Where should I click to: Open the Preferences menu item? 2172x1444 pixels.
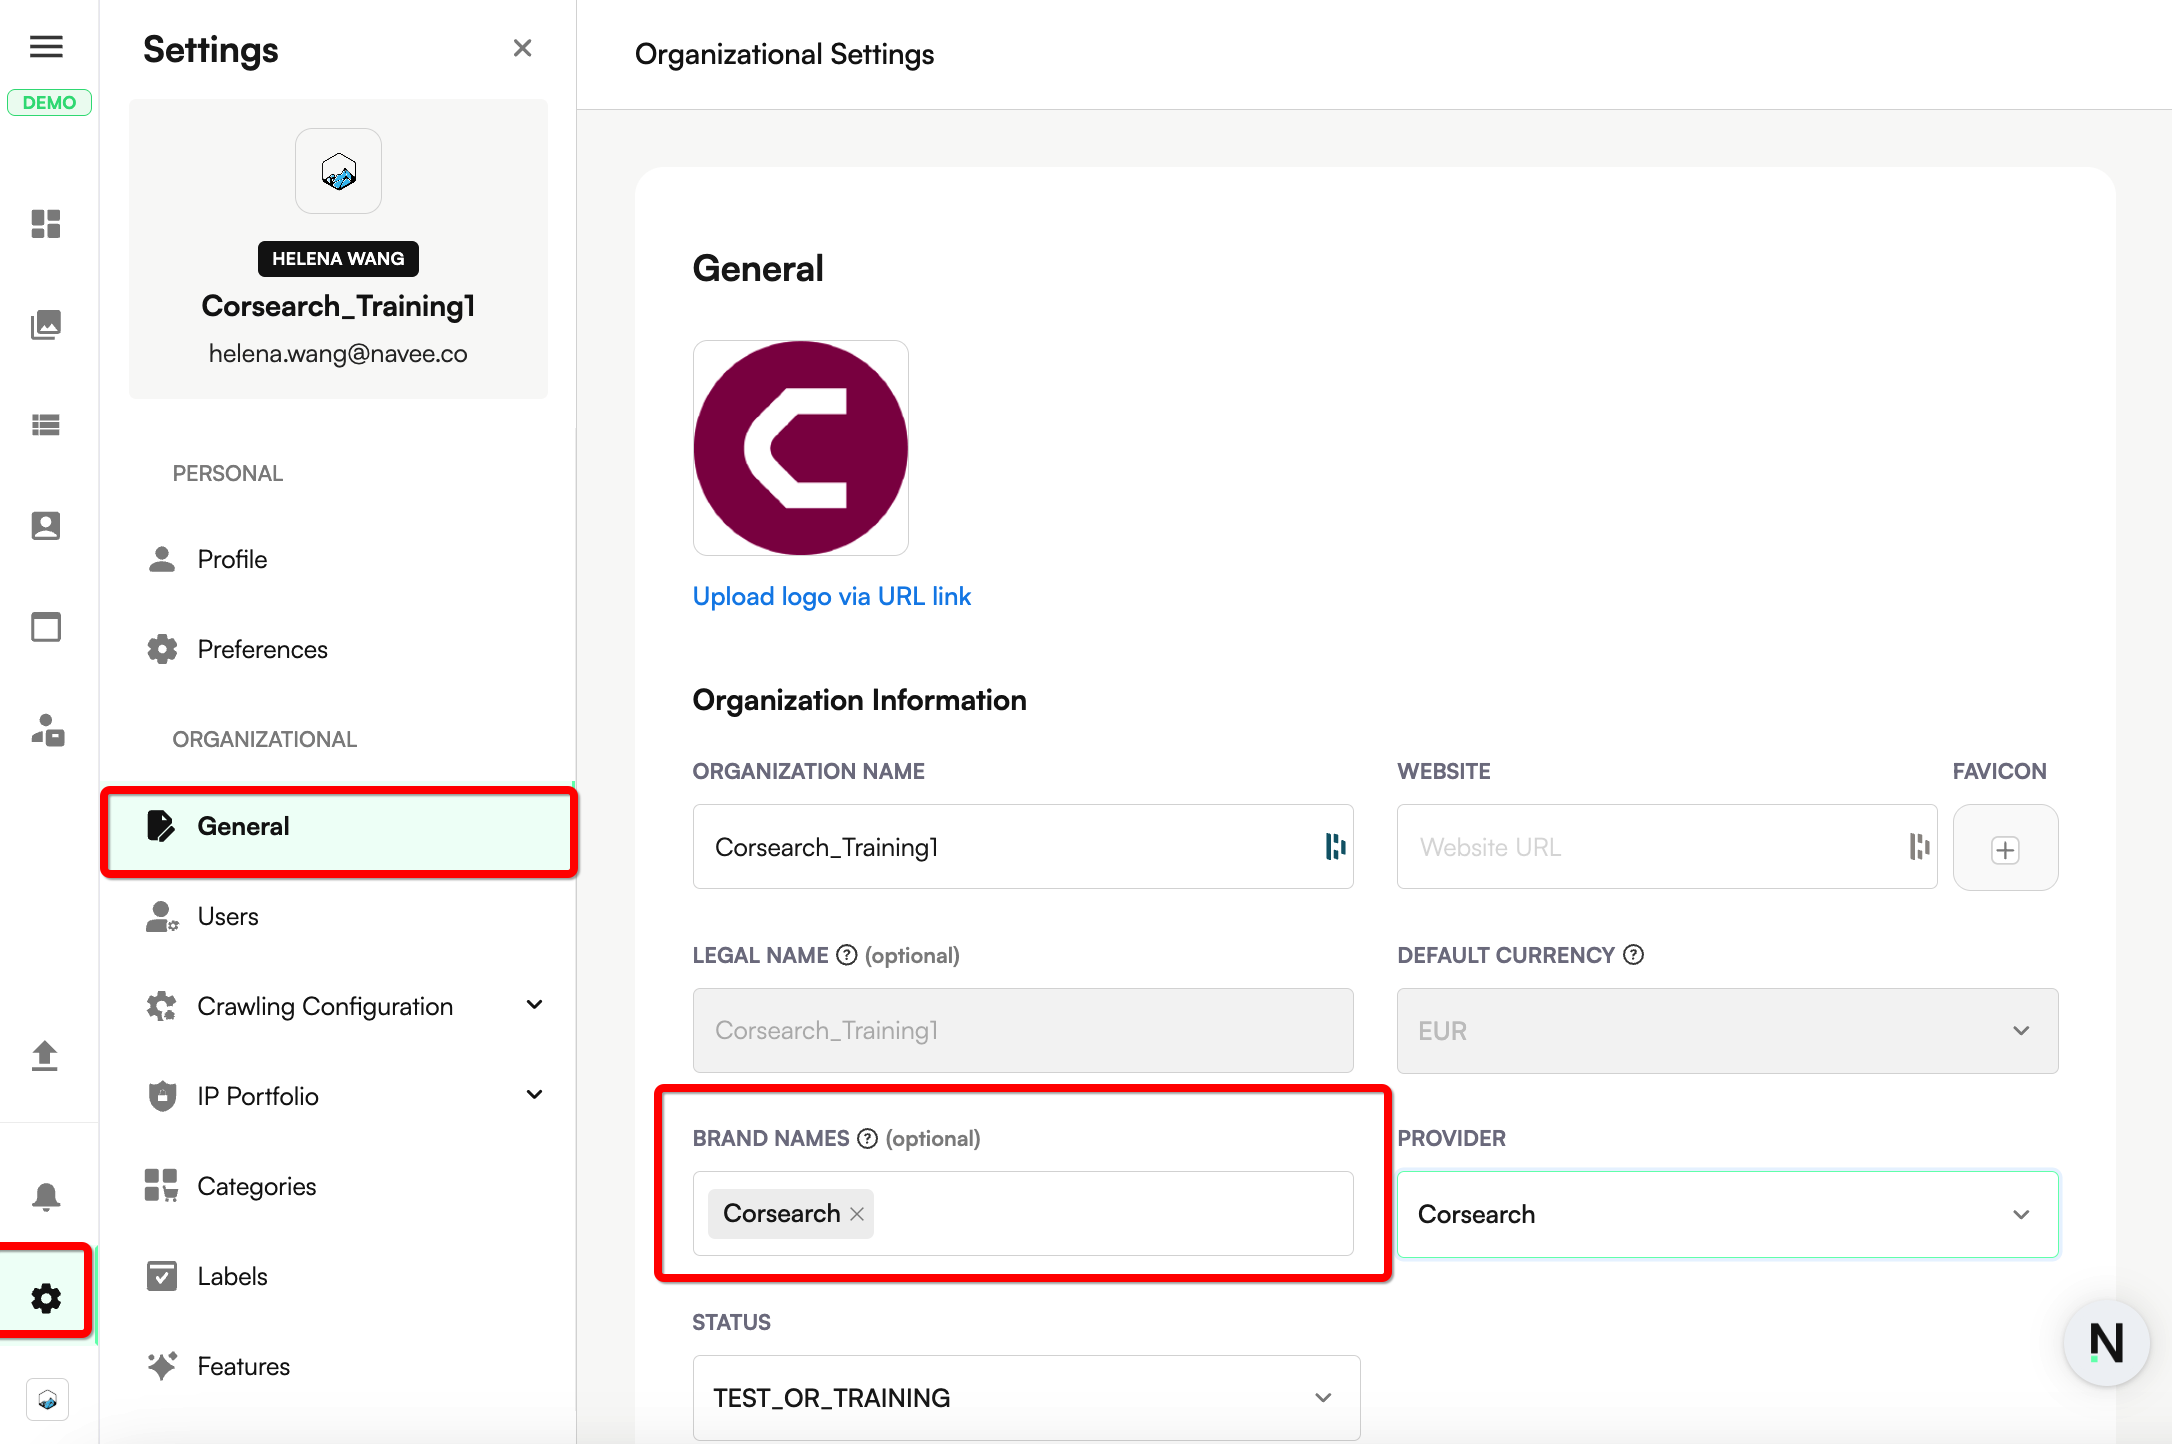(x=262, y=649)
